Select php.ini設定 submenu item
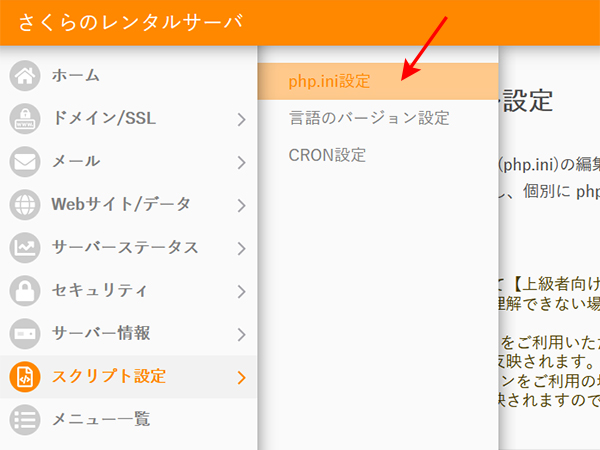The image size is (600, 450). (378, 82)
